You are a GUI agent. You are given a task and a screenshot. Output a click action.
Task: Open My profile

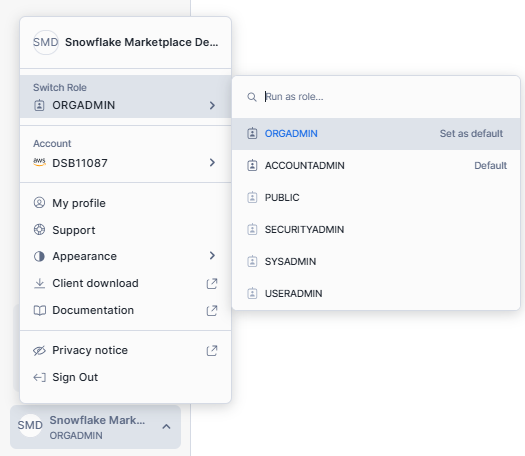[126, 203]
